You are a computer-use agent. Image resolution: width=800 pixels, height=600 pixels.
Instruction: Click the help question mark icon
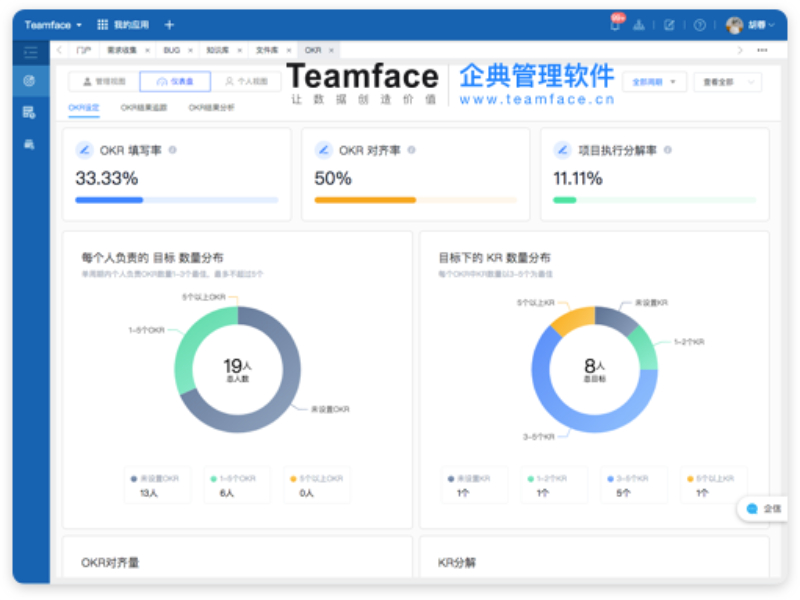(699, 25)
